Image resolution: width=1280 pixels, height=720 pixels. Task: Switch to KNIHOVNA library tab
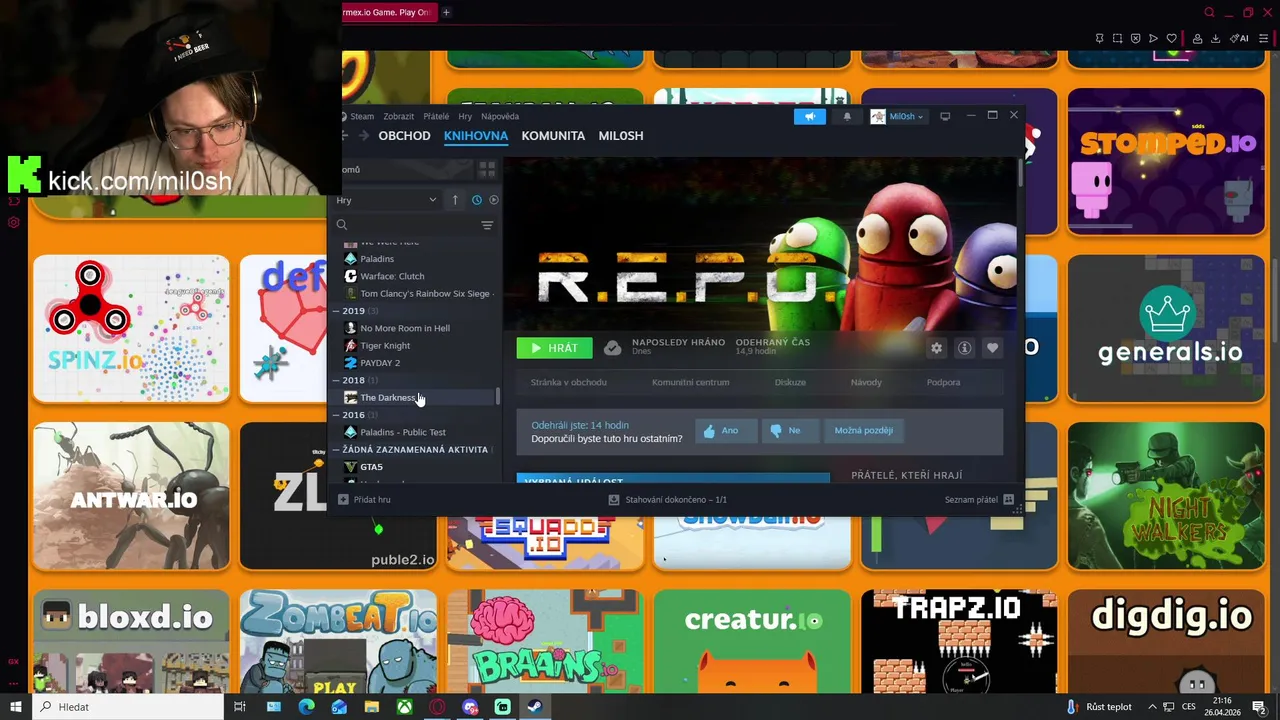tap(476, 136)
